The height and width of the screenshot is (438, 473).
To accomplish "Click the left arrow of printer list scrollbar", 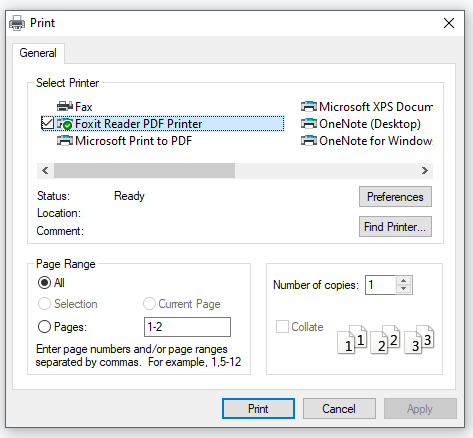I will (x=45, y=171).
